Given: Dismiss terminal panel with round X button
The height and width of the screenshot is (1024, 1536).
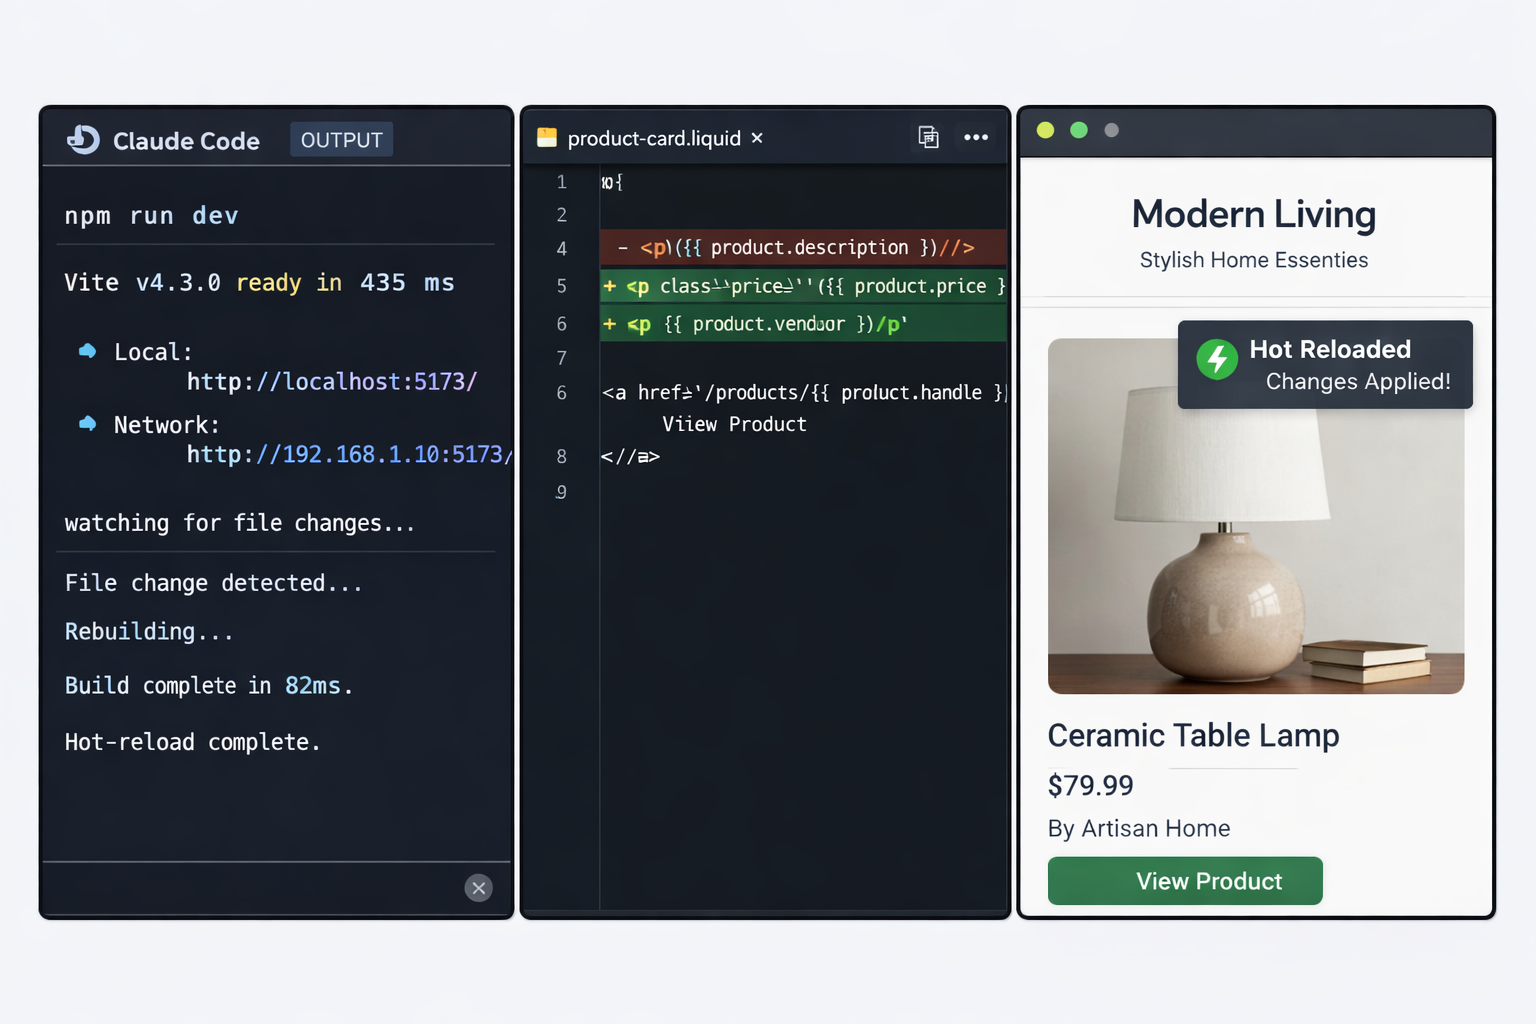Looking at the screenshot, I should pyautogui.click(x=479, y=888).
